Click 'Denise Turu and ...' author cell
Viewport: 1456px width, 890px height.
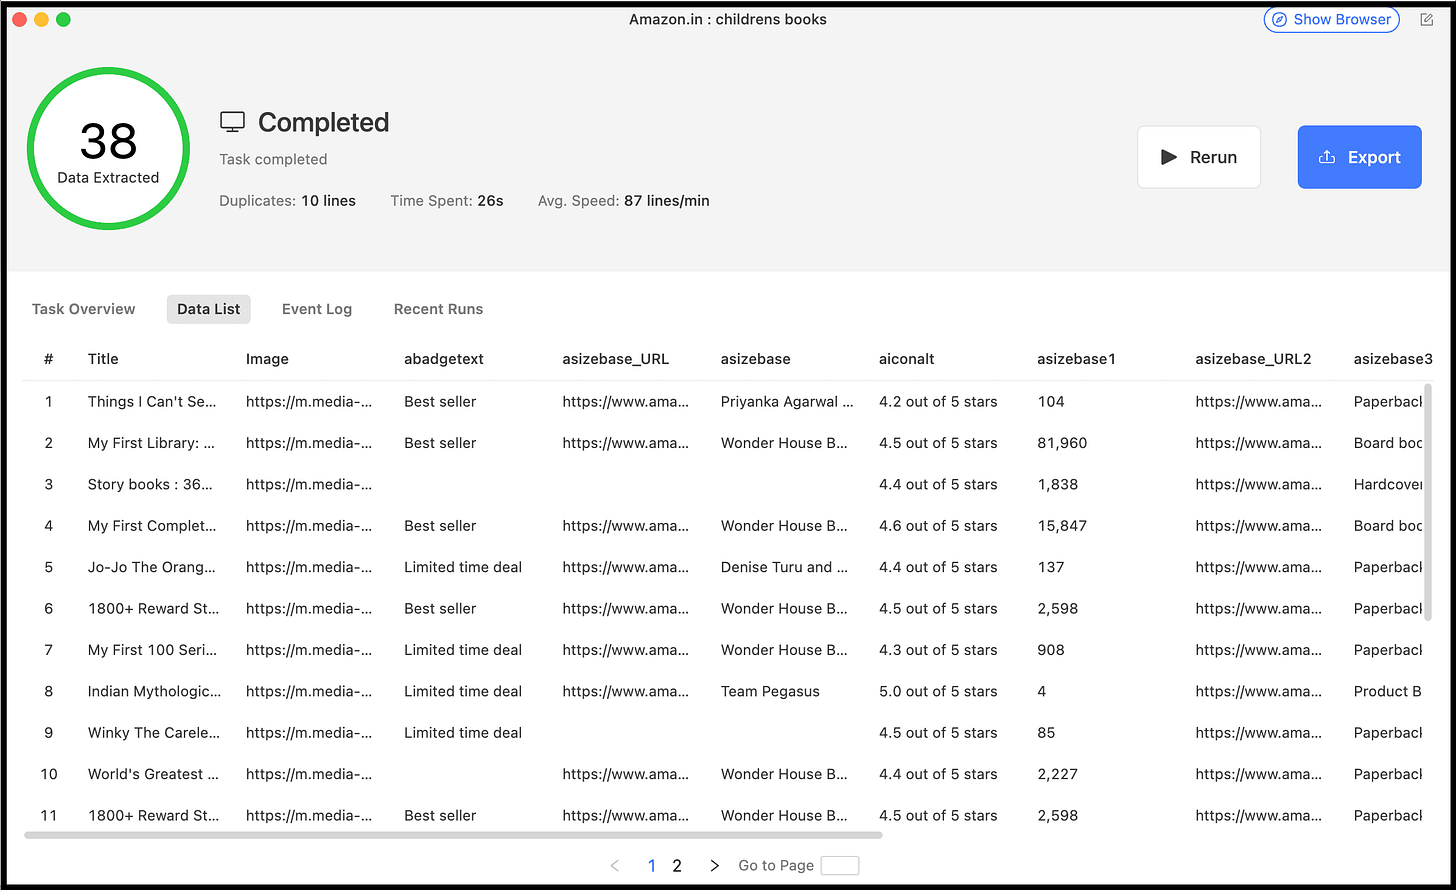[784, 567]
